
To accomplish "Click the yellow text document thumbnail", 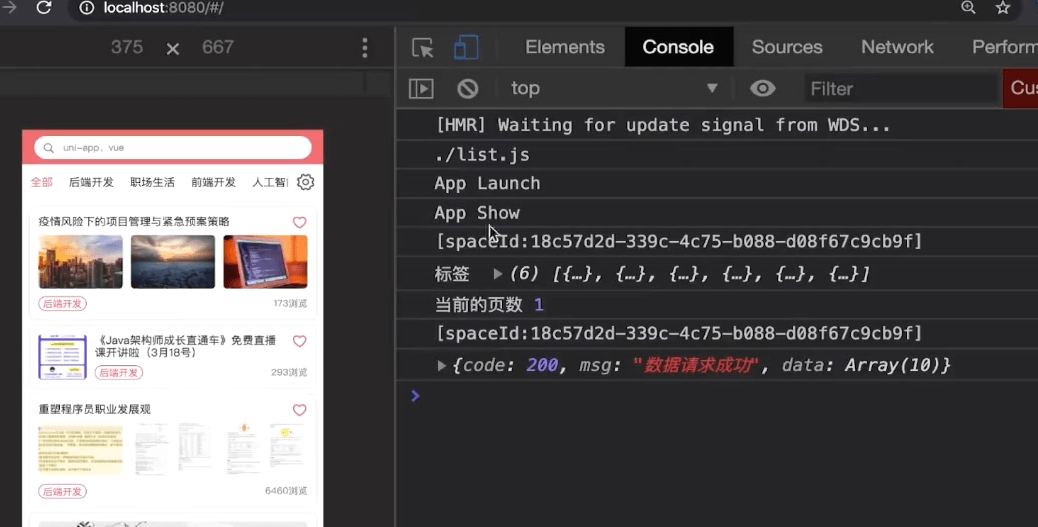I will click(80, 450).
